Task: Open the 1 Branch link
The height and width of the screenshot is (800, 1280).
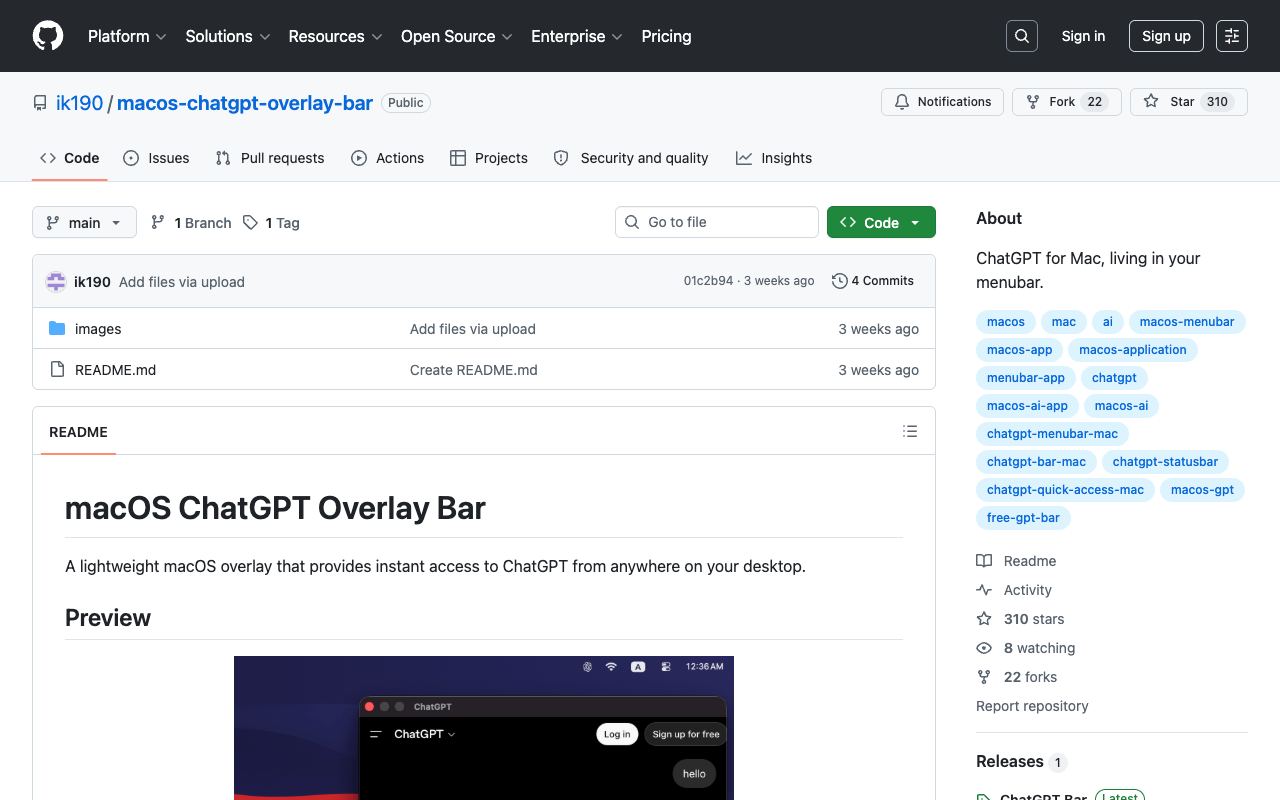Action: coord(191,223)
